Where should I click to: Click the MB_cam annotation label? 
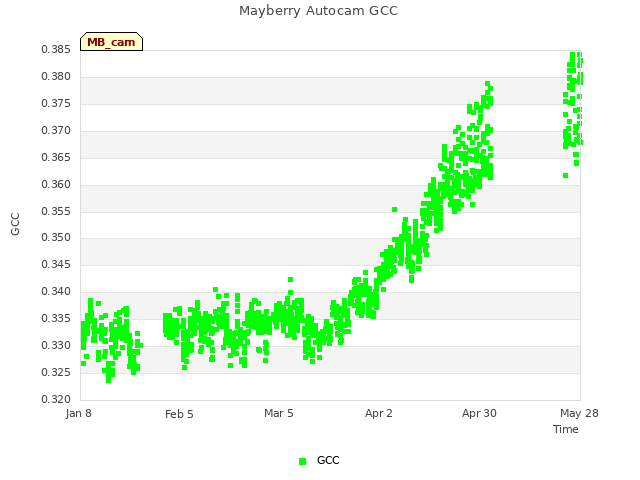(111, 42)
